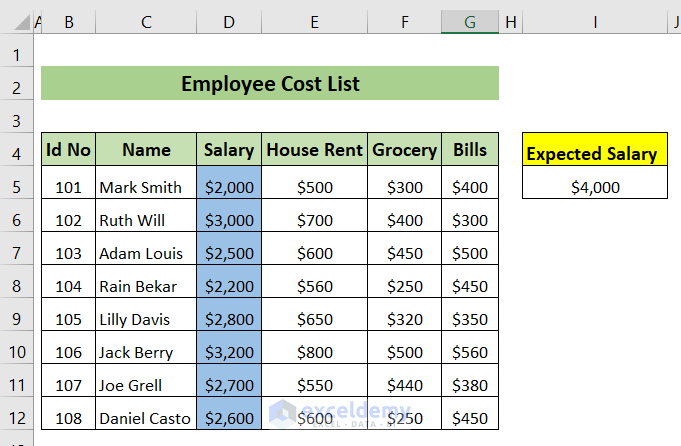Select Lilly Davis name cell
Viewport: 681px width, 446px height.
click(146, 319)
